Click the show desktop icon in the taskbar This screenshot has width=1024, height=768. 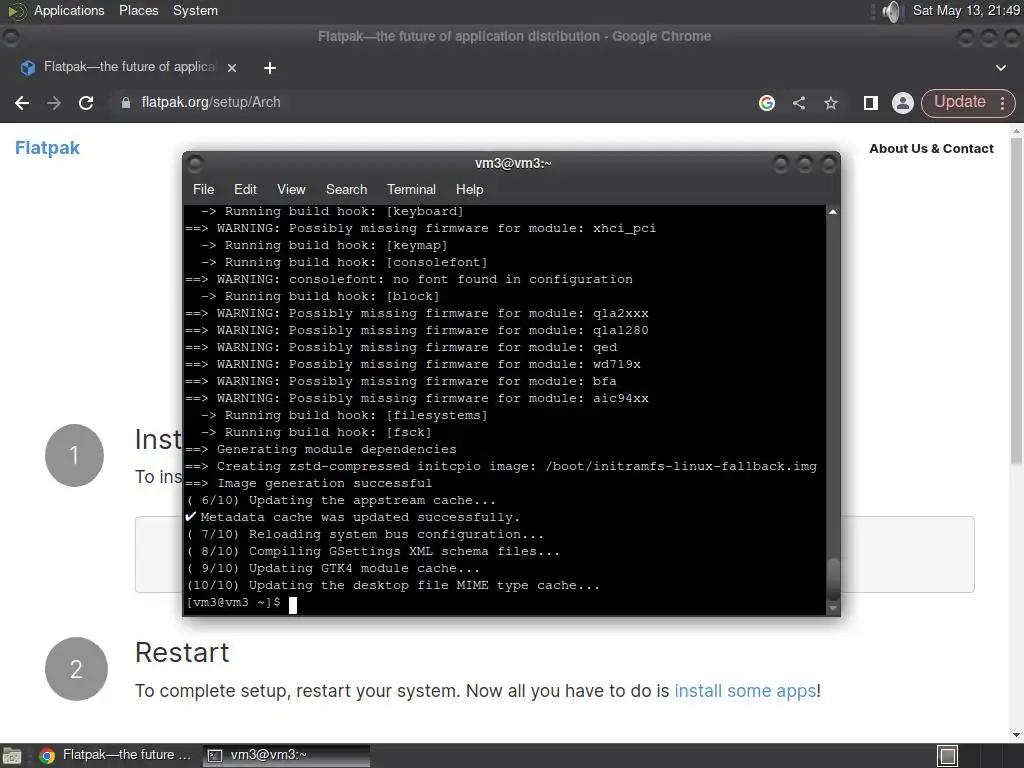(x=12, y=756)
